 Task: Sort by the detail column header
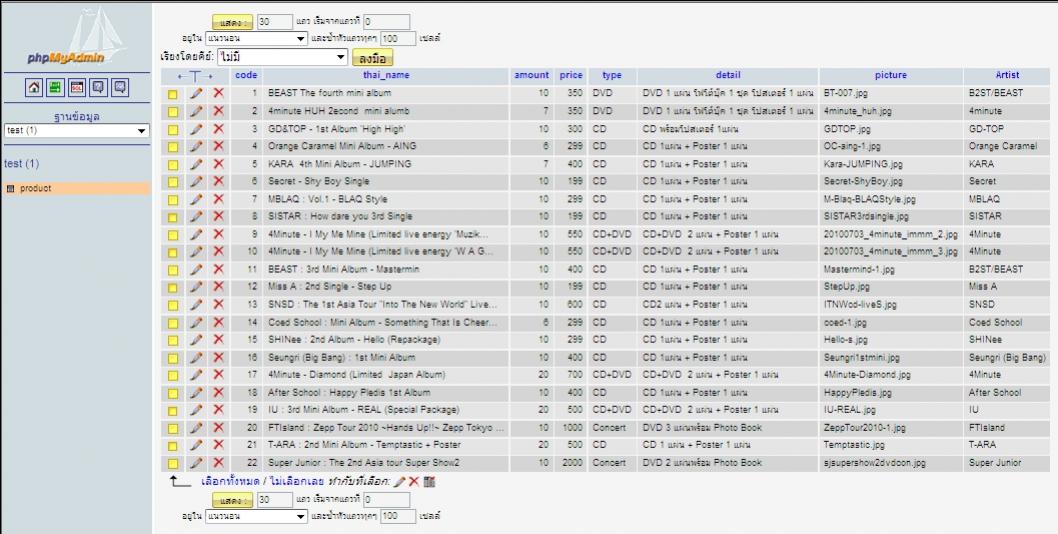pyautogui.click(x=728, y=76)
